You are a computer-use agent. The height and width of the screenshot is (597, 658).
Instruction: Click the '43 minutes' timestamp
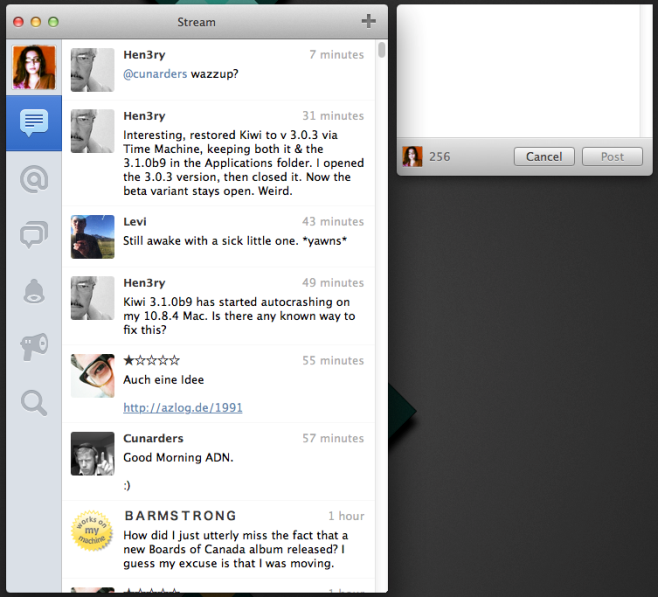click(333, 222)
